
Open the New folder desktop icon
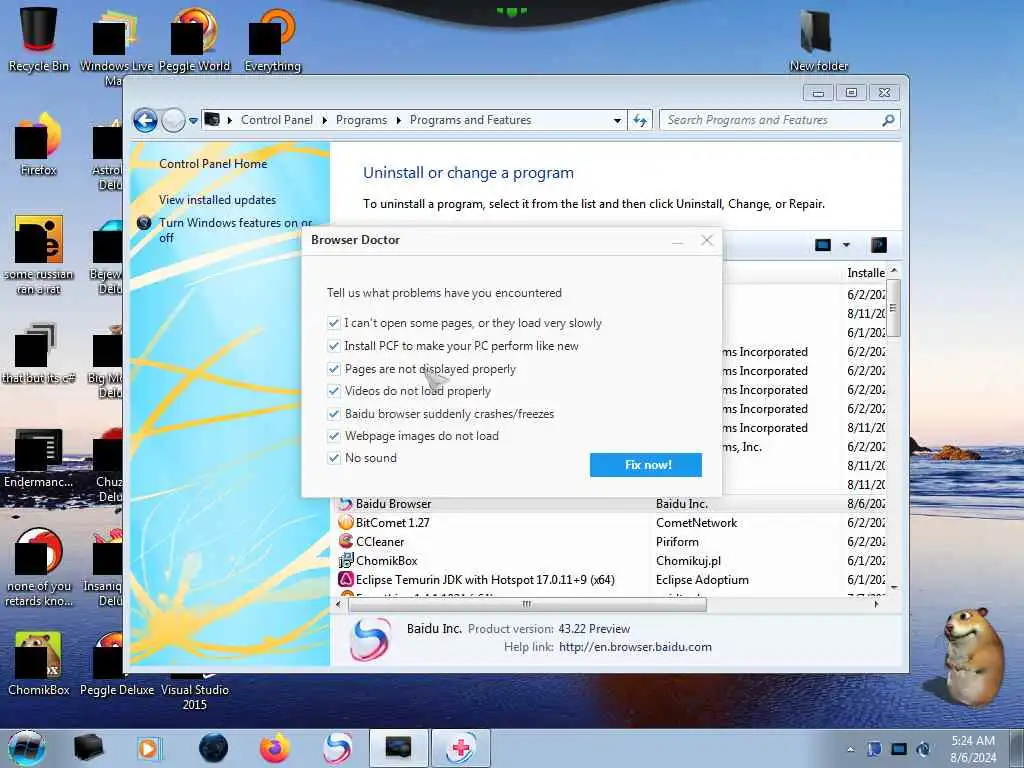(x=818, y=39)
